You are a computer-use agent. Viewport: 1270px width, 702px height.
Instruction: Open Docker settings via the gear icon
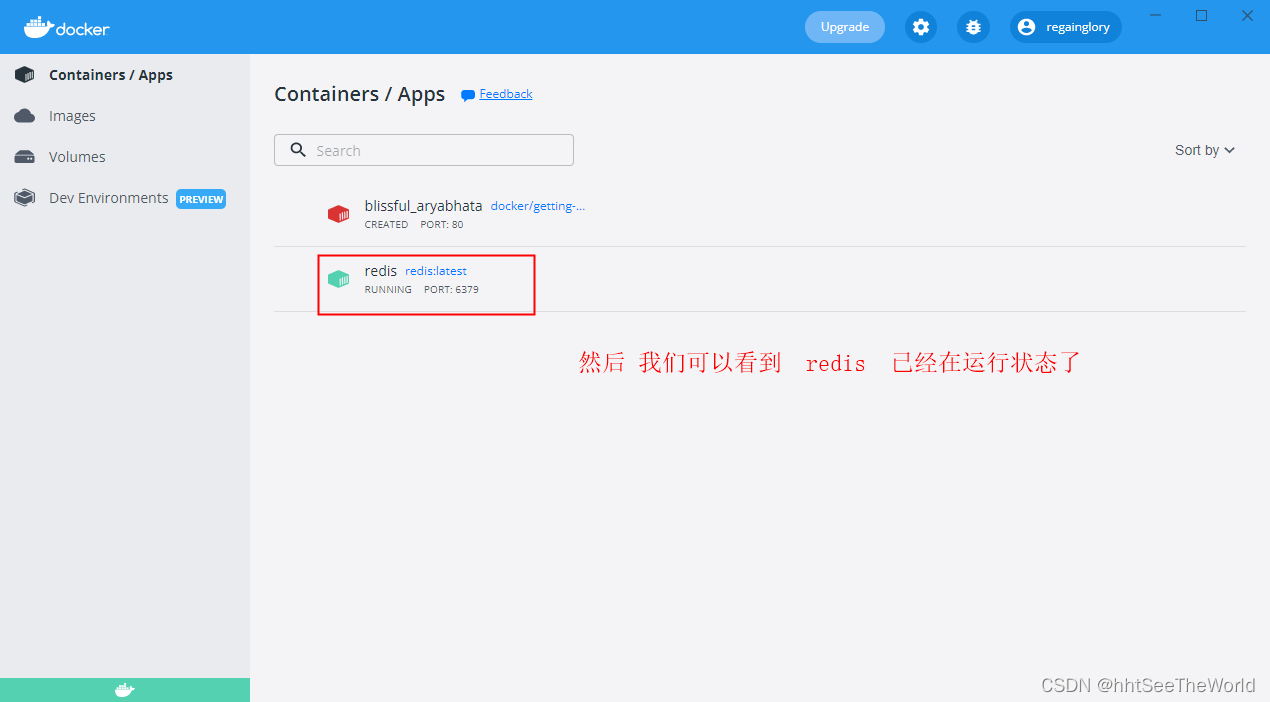pos(920,27)
